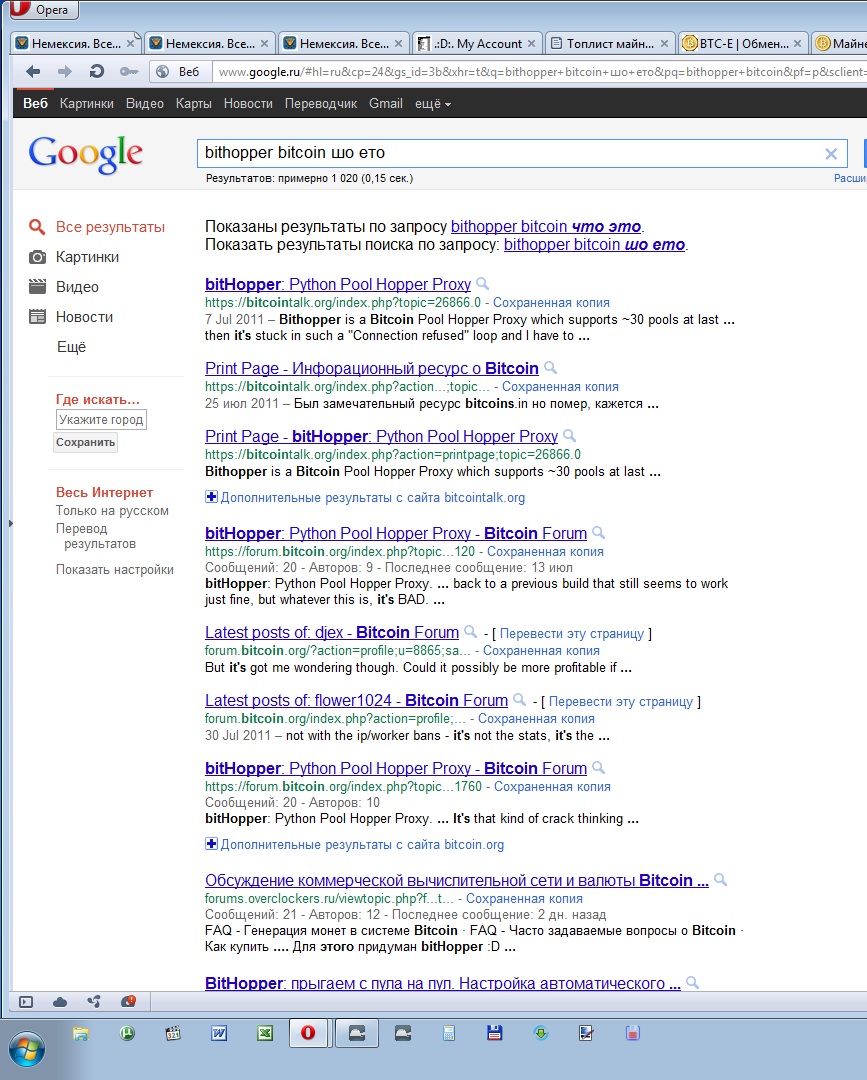Close the My Account tab
The width and height of the screenshot is (867, 1080).
pyautogui.click(x=532, y=43)
